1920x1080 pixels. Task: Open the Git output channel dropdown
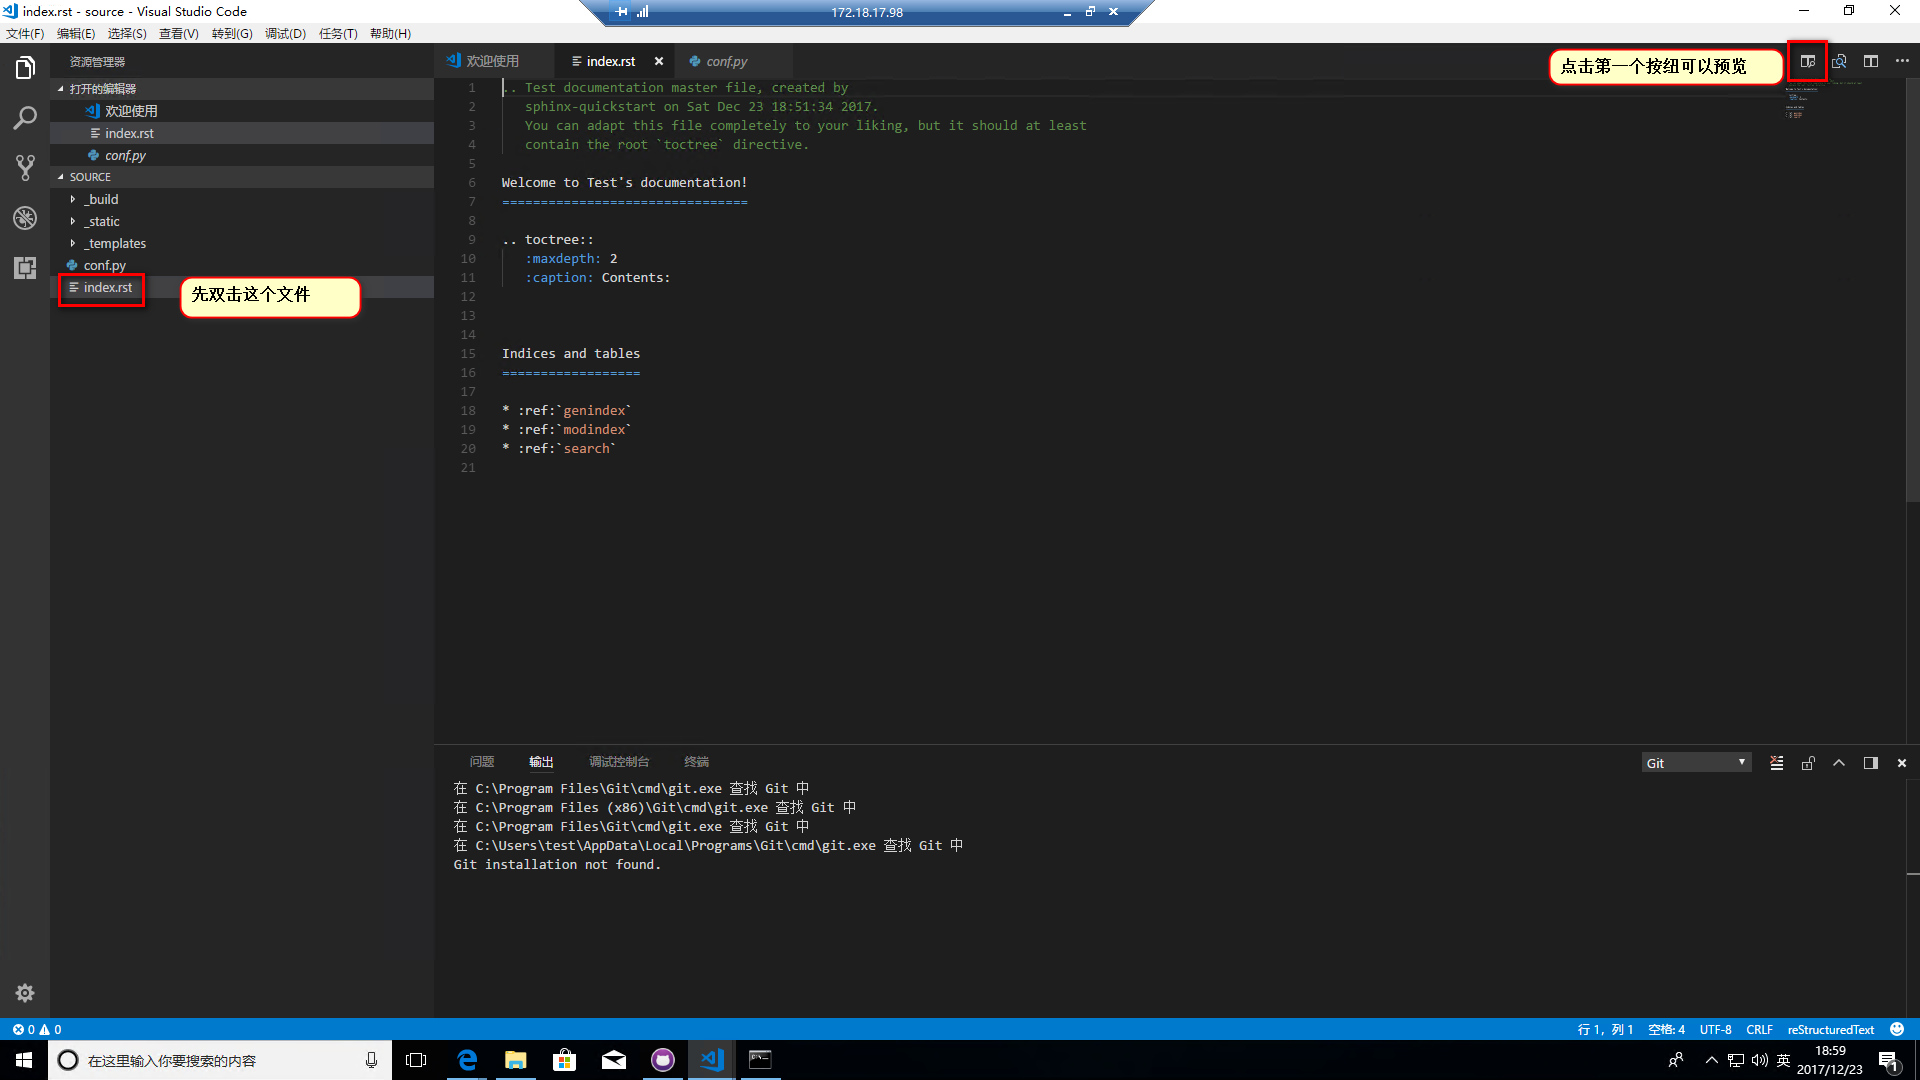pos(1696,763)
